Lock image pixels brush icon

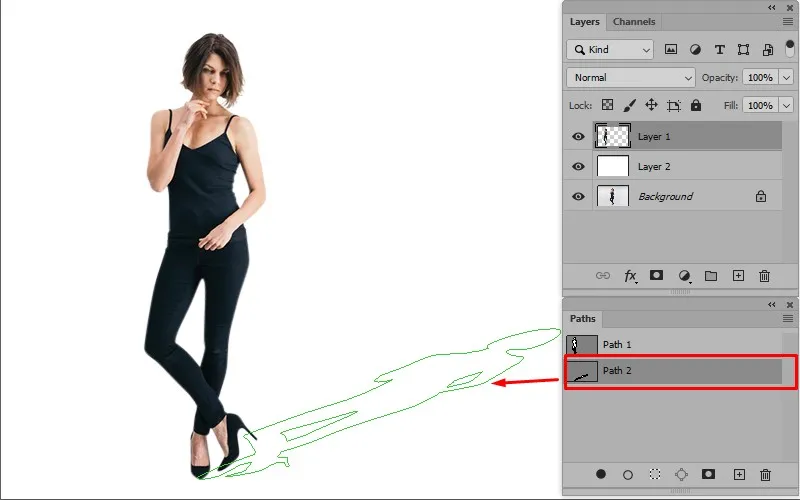click(x=630, y=105)
